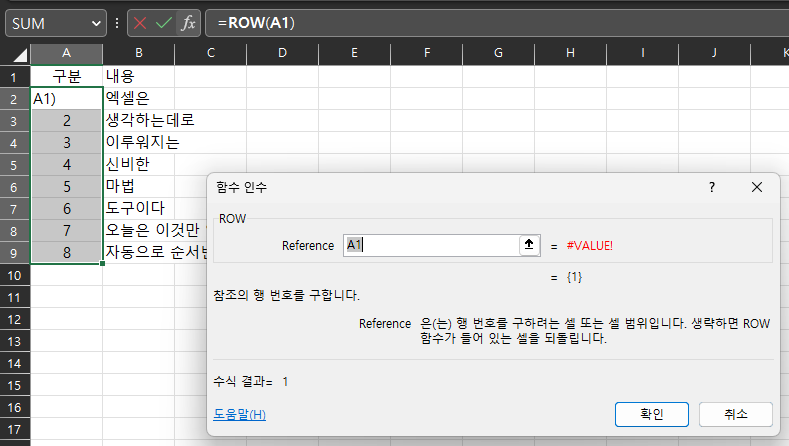Open dialog help question mark icon
789x446 pixels.
click(712, 187)
